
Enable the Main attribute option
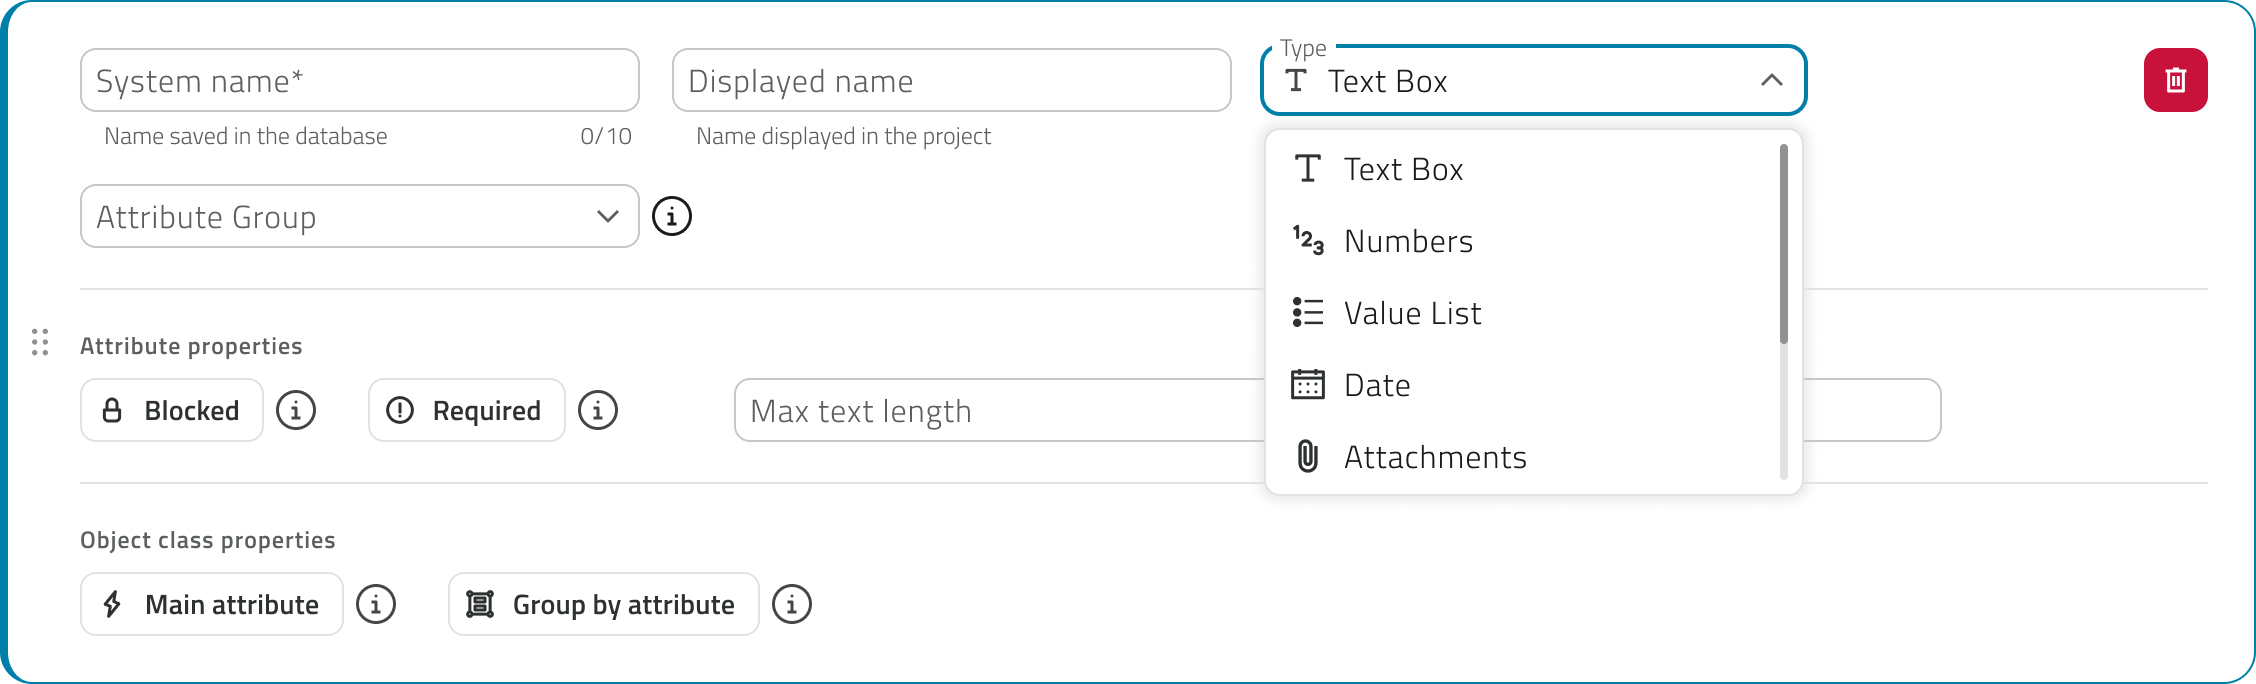212,604
